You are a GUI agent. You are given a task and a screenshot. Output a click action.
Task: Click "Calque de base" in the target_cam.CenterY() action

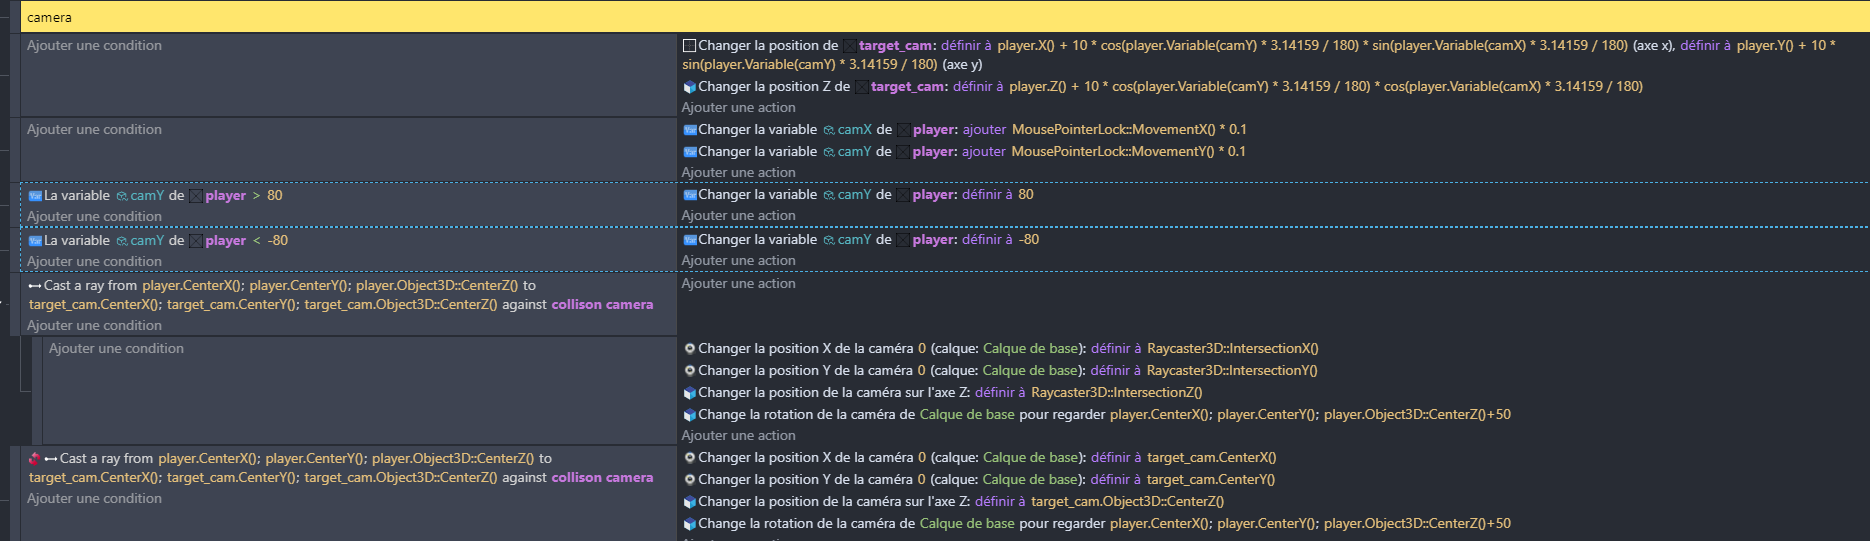coord(1030,480)
